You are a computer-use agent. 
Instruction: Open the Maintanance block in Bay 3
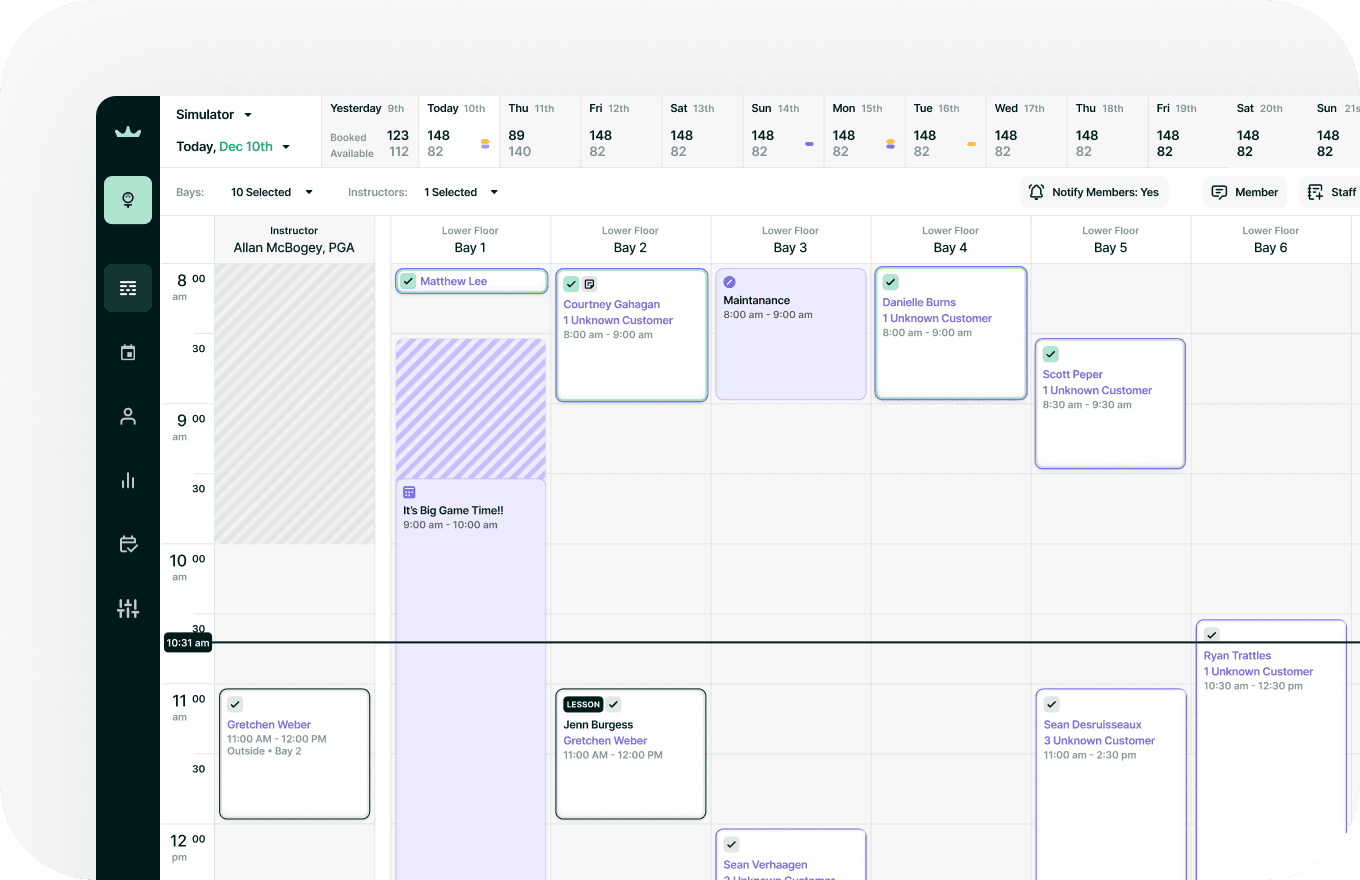pyautogui.click(x=791, y=334)
